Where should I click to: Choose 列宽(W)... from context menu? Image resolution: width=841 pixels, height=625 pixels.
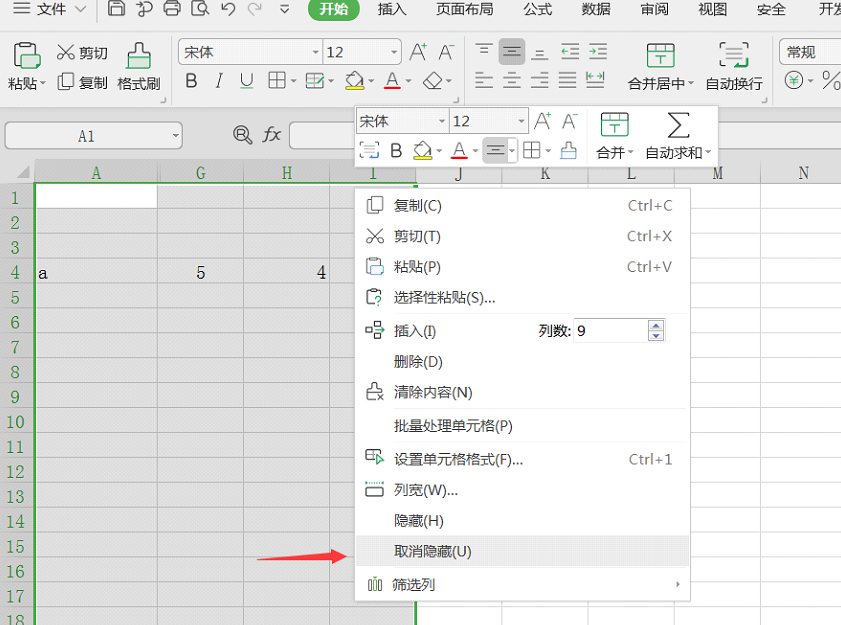tap(522, 490)
